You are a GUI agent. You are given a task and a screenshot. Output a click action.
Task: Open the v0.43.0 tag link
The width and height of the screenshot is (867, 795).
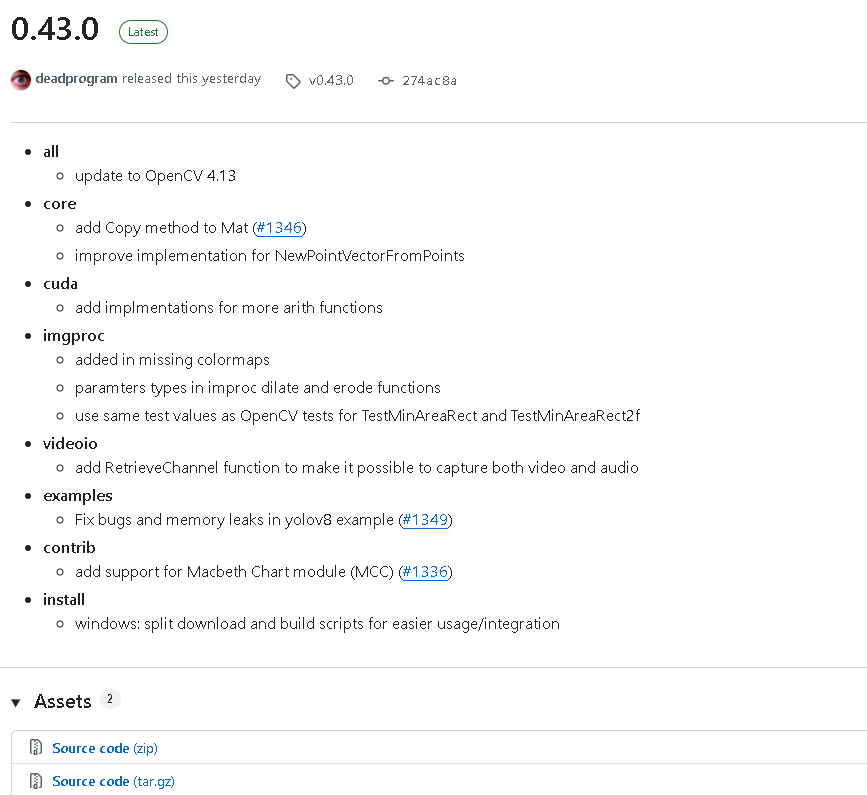tap(331, 80)
